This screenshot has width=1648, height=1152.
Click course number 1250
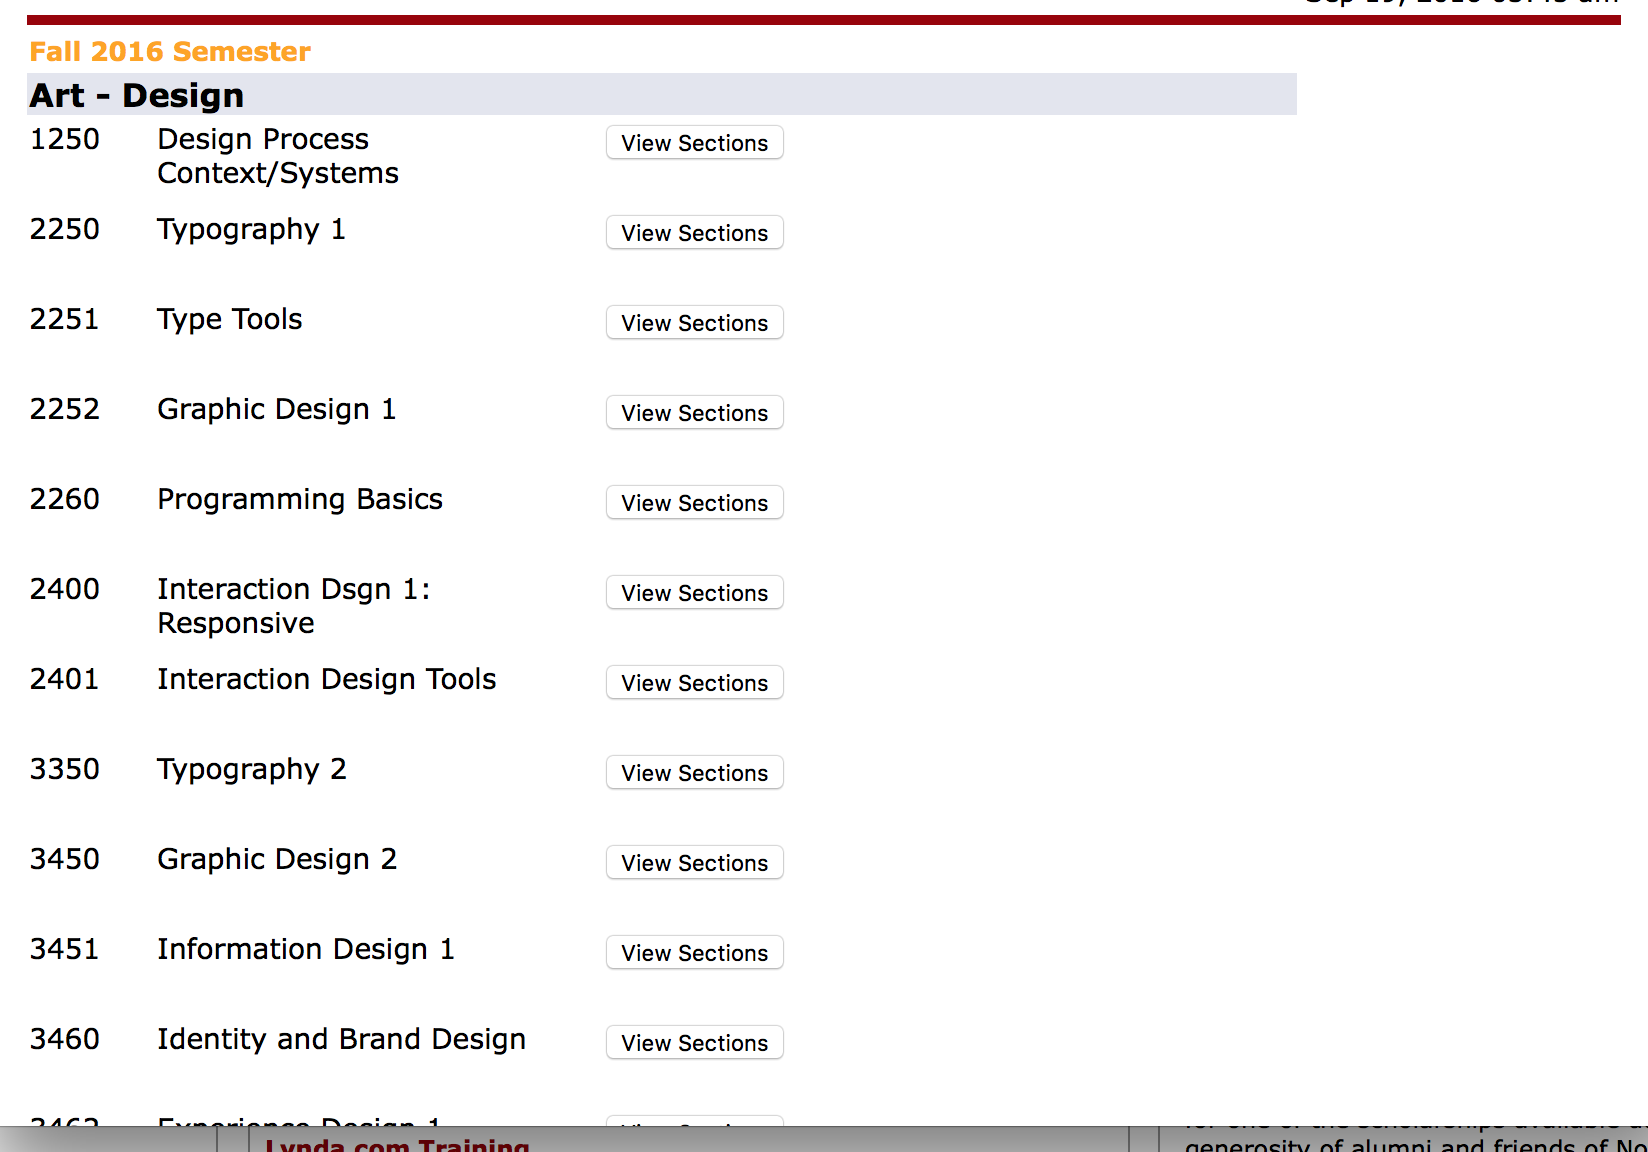coord(65,139)
